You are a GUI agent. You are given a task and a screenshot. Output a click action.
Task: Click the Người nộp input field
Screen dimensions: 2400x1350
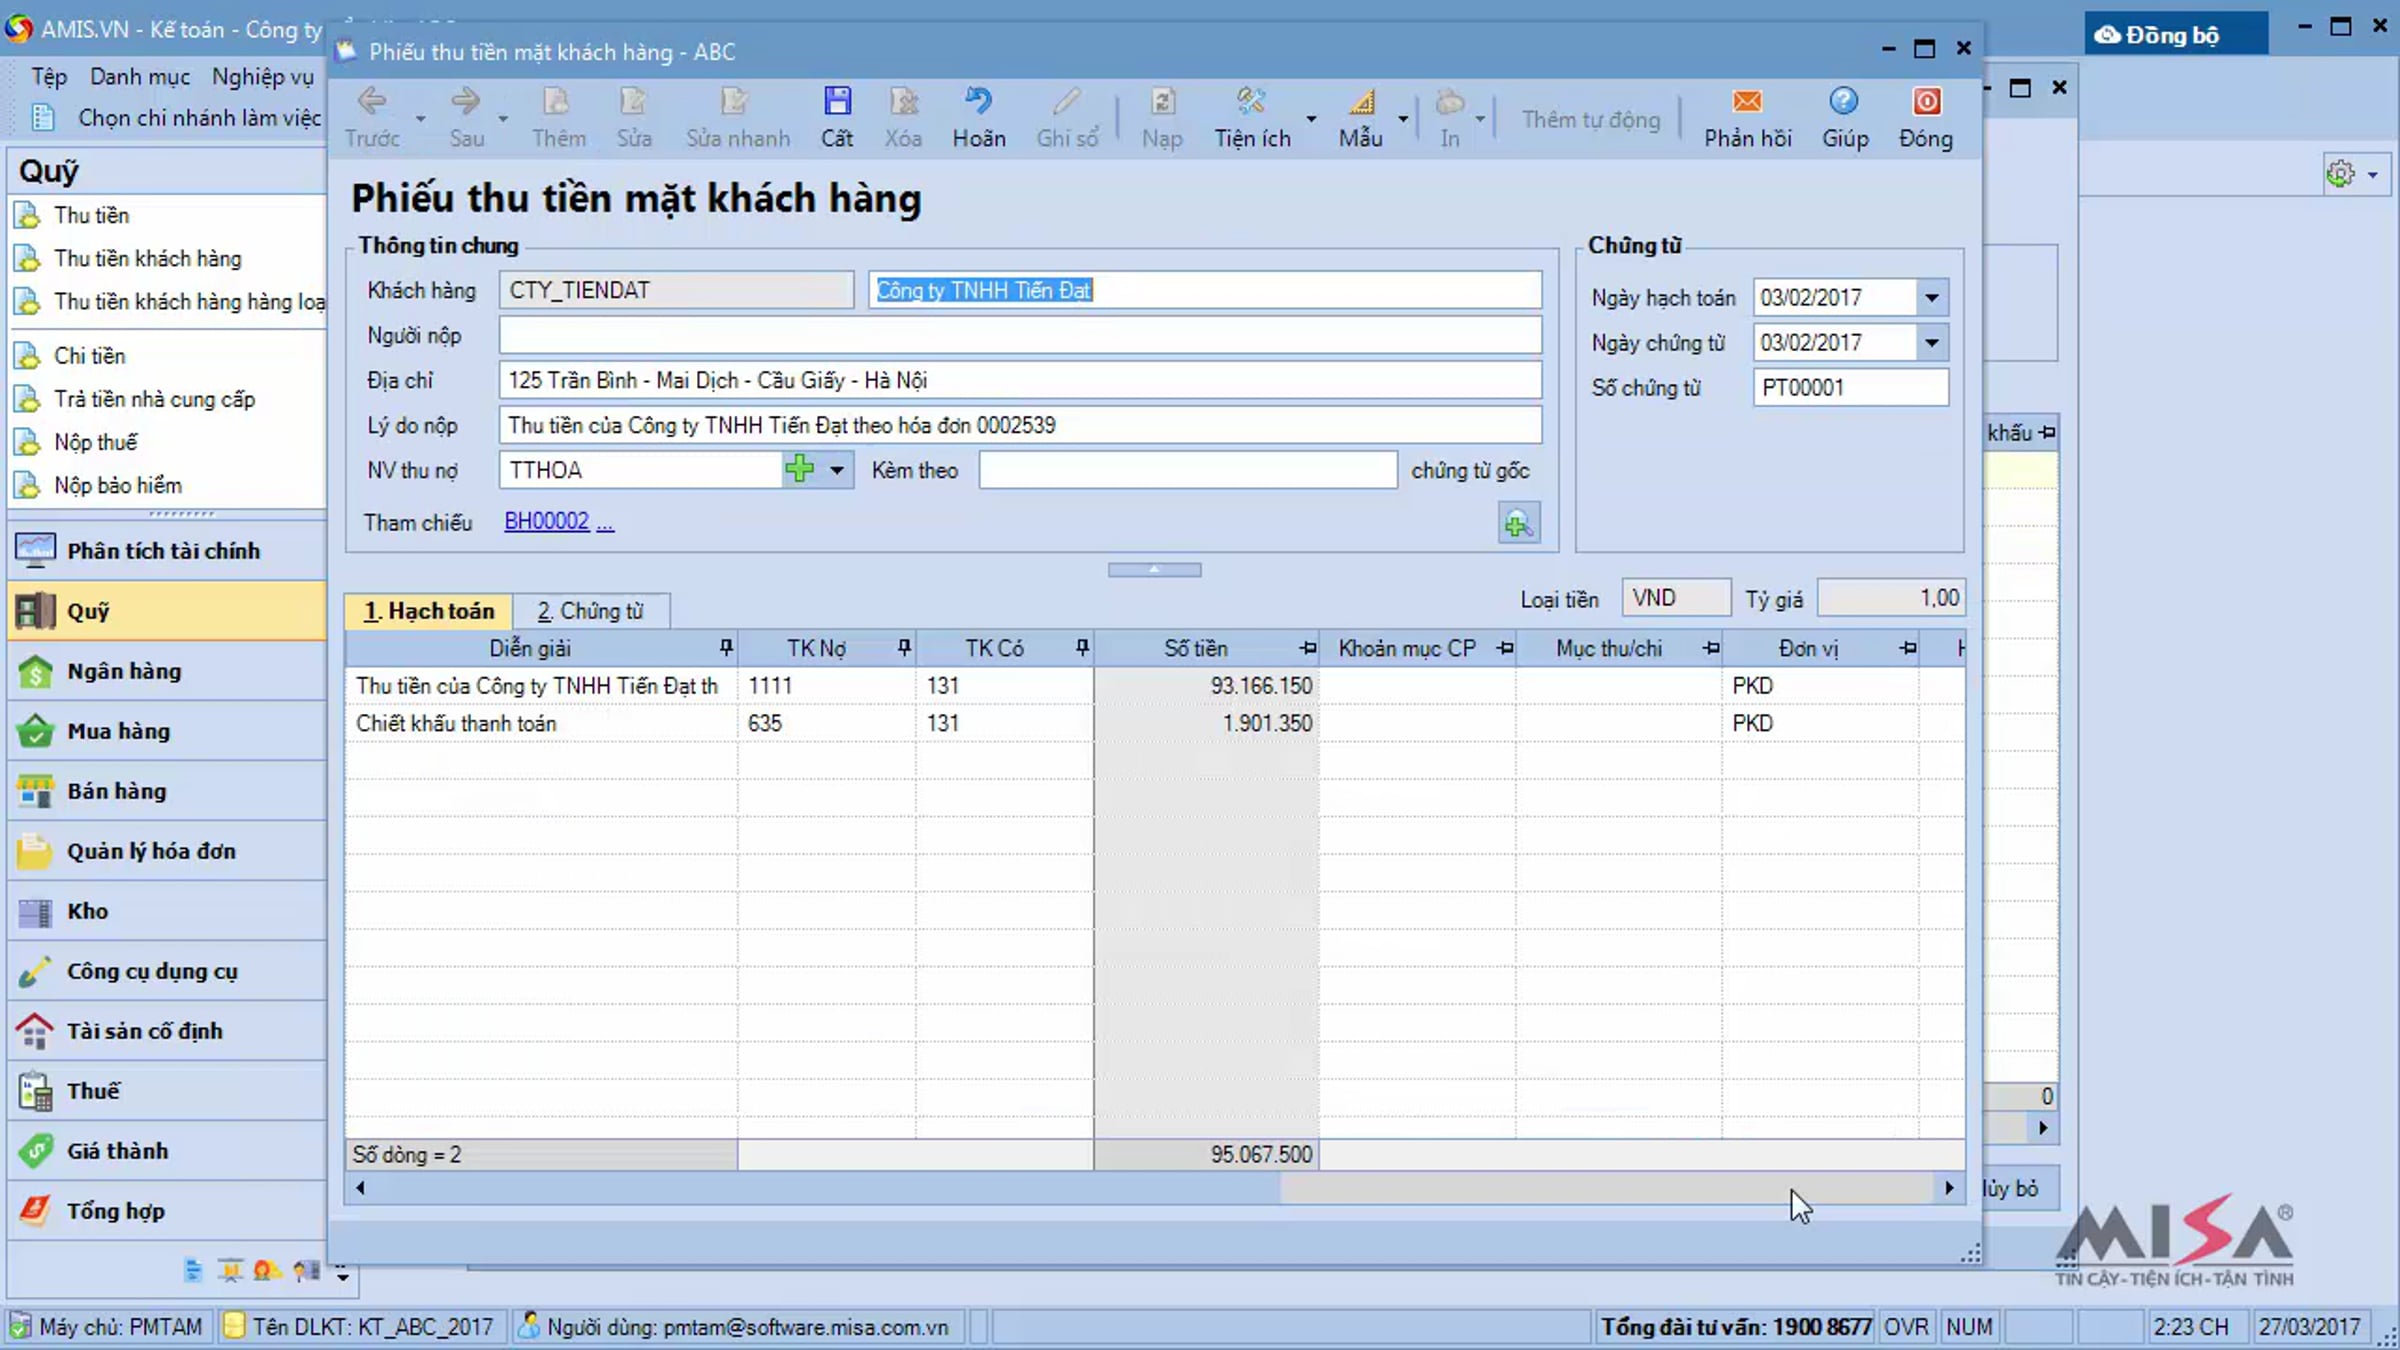click(x=1020, y=335)
